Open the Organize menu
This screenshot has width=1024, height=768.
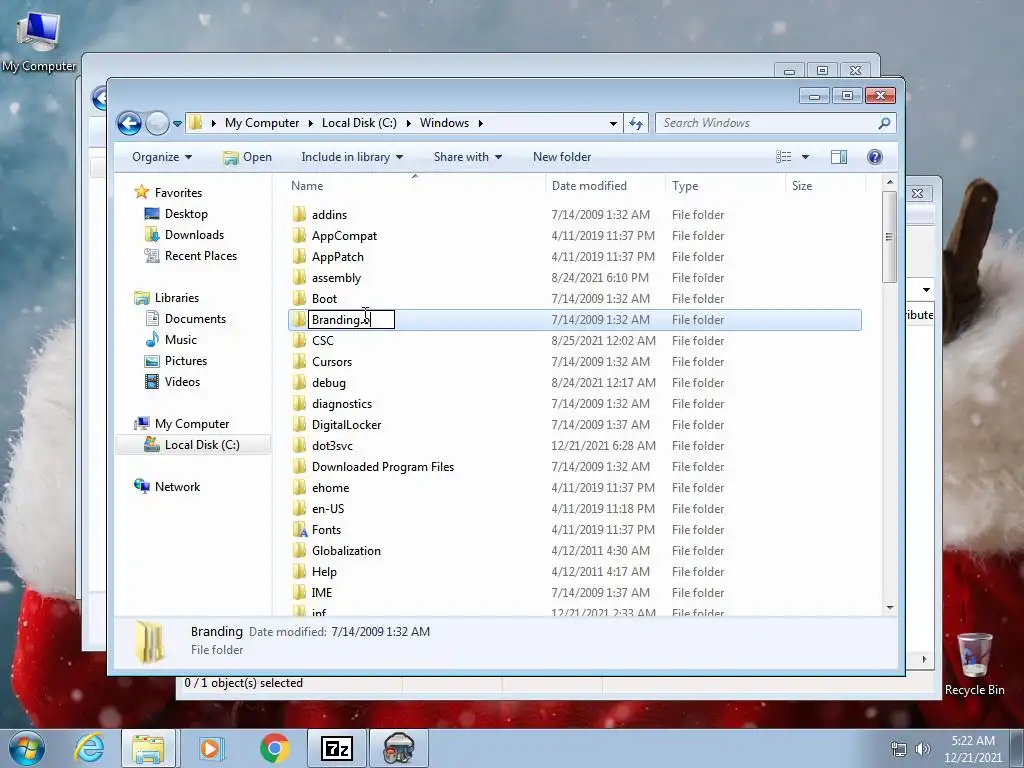click(162, 157)
